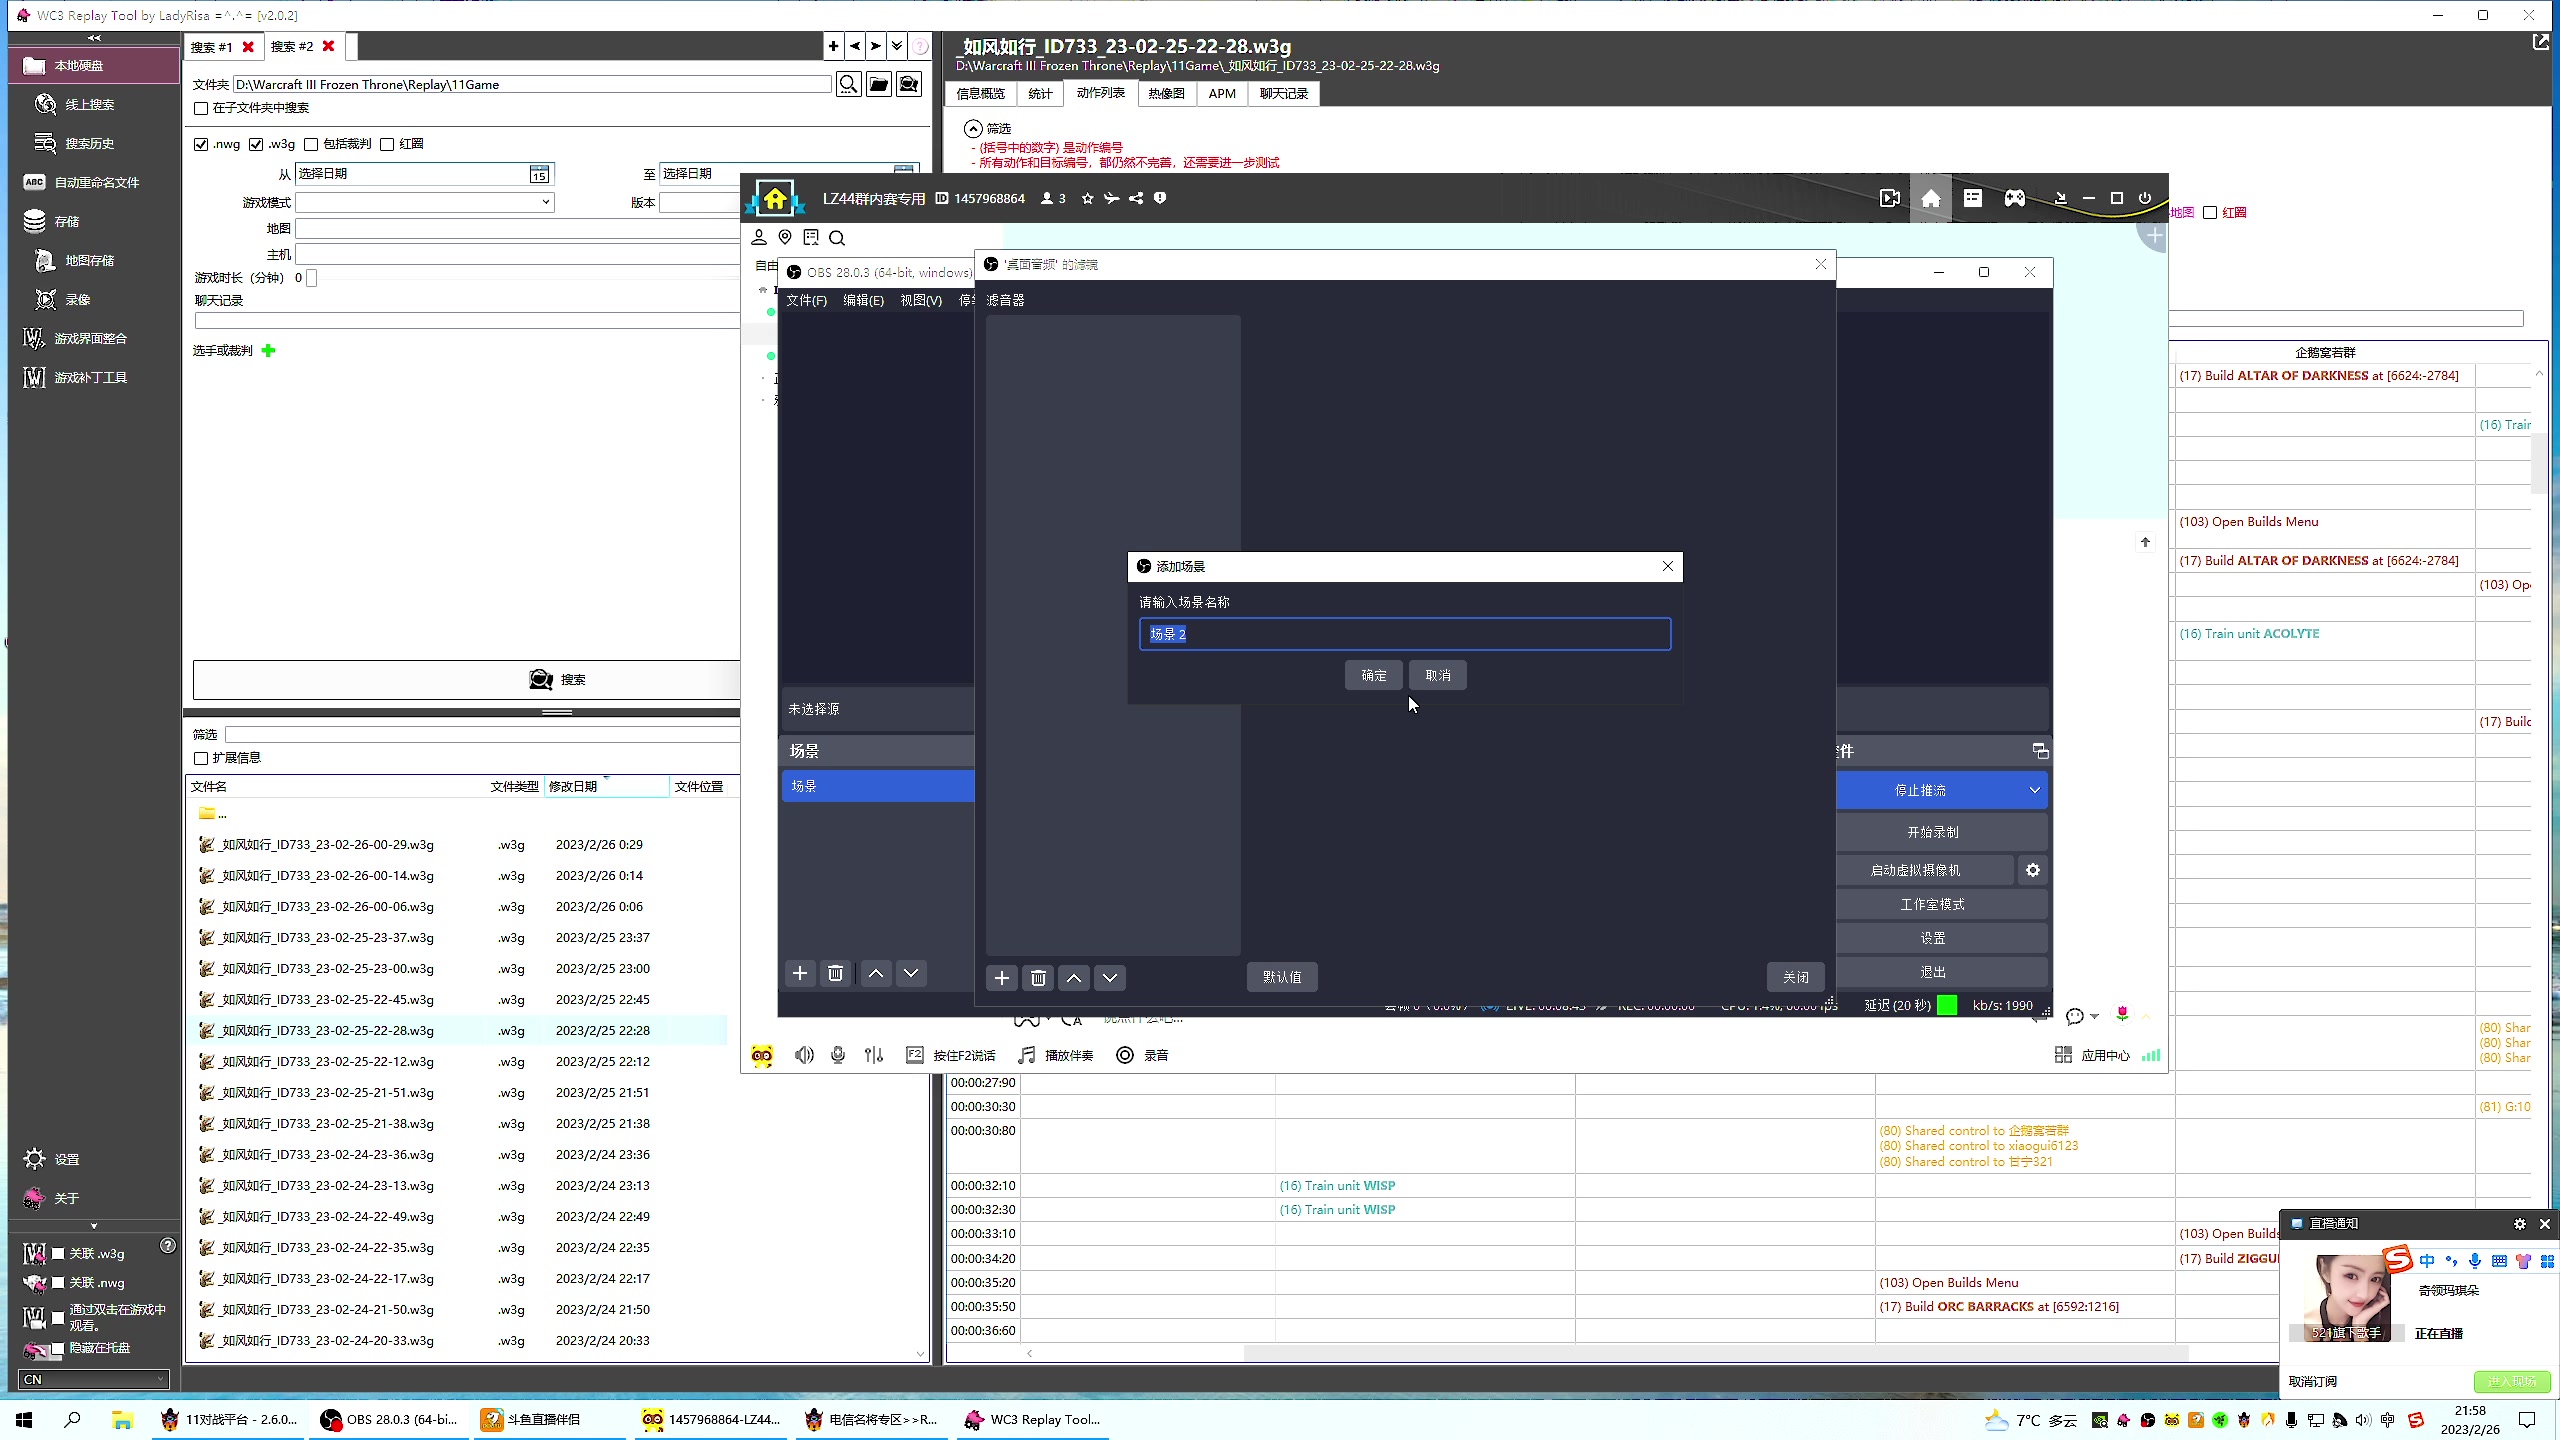Viewport: 2560px width, 1440px height.
Task: Switch to 信息概览 tab
Action: [981, 93]
